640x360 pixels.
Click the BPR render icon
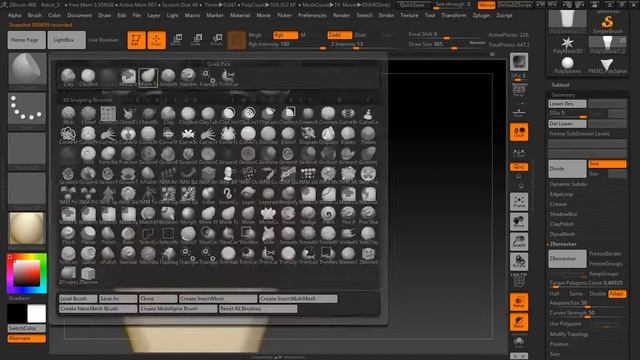pyautogui.click(x=519, y=62)
